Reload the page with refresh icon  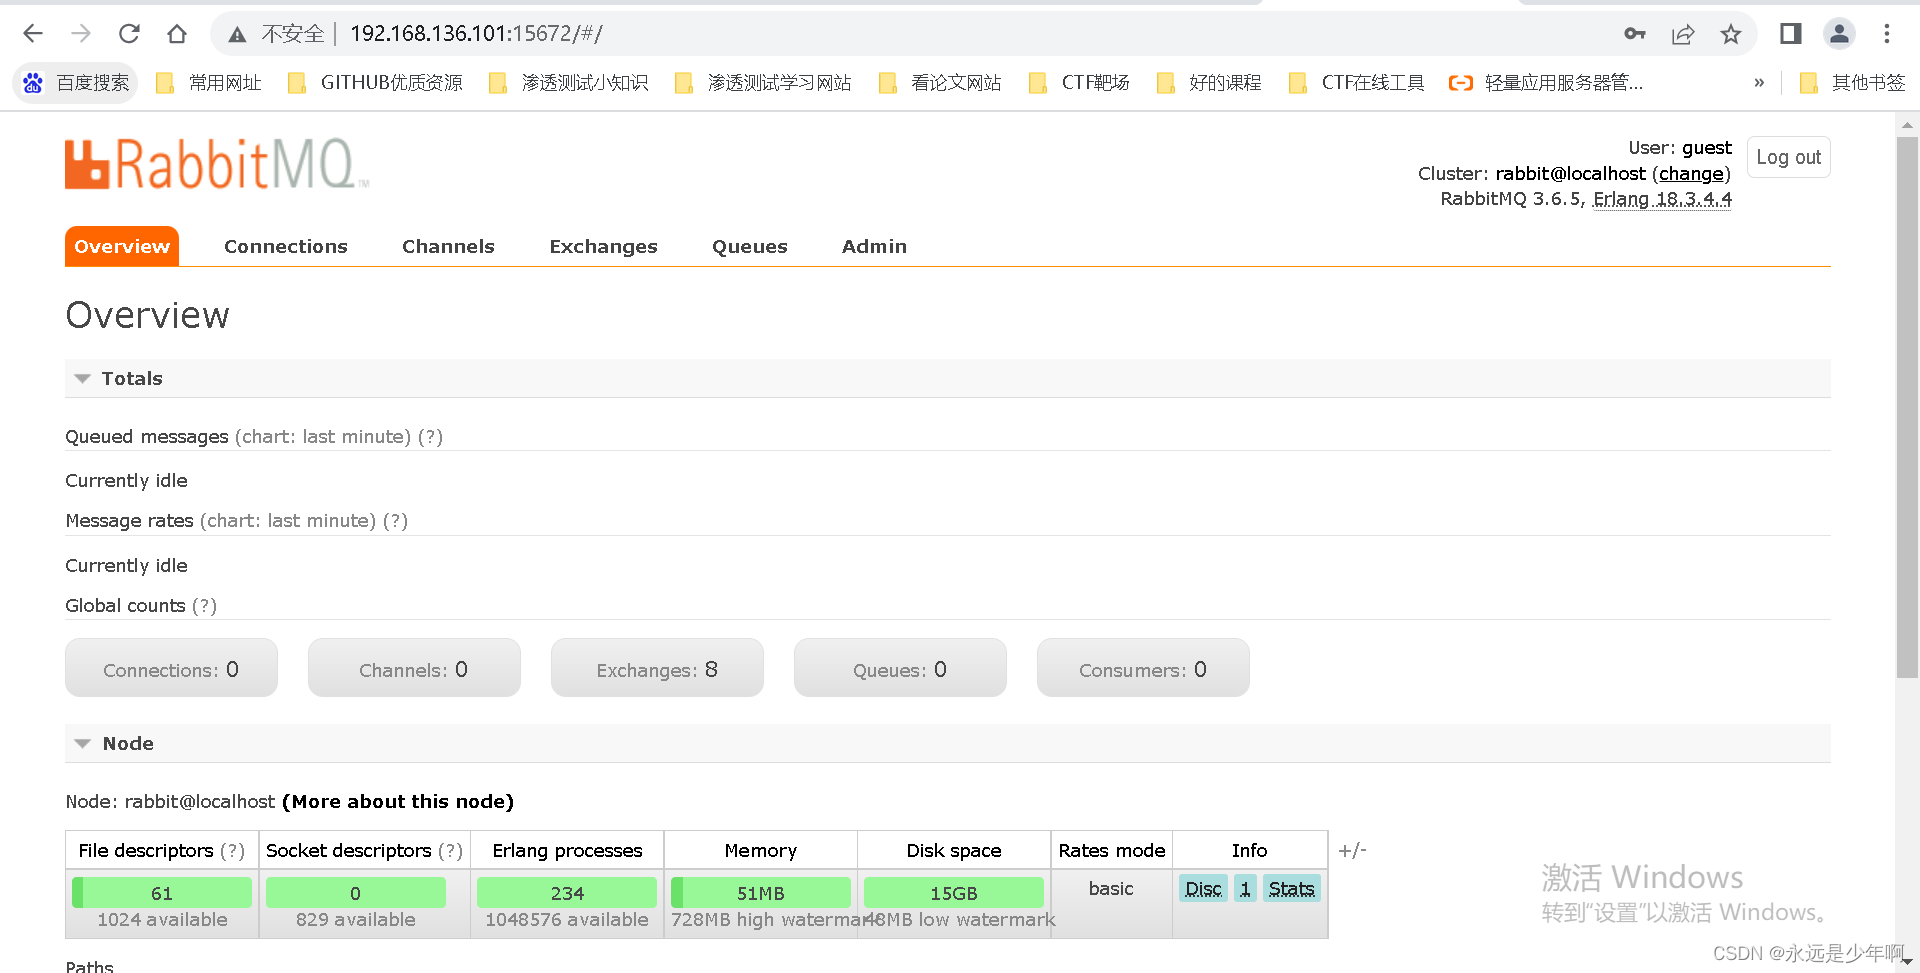point(129,34)
